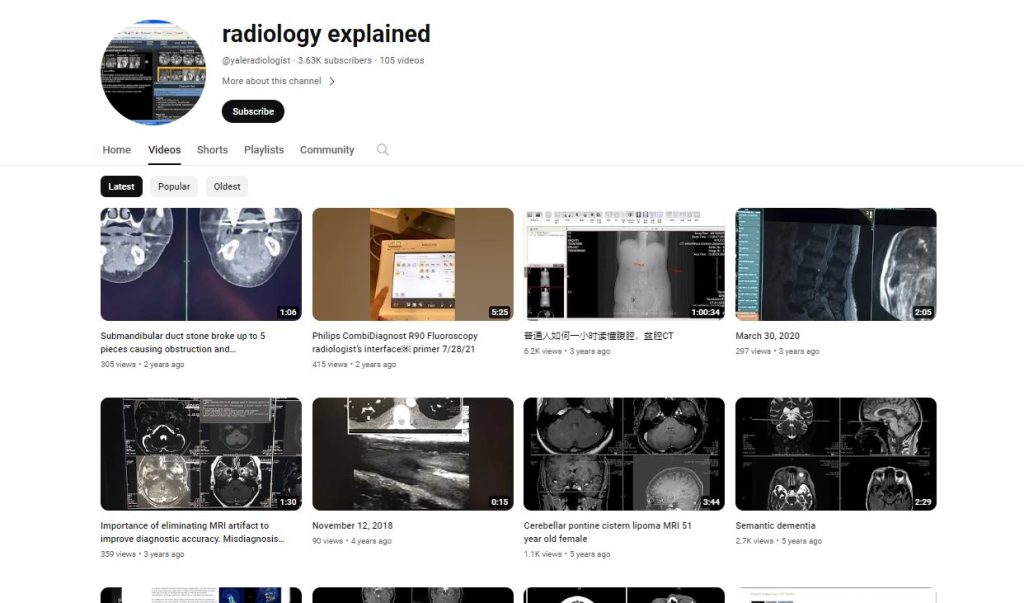Open the Philips CombiDiagnost R90 video thumbnail

[x=412, y=264]
